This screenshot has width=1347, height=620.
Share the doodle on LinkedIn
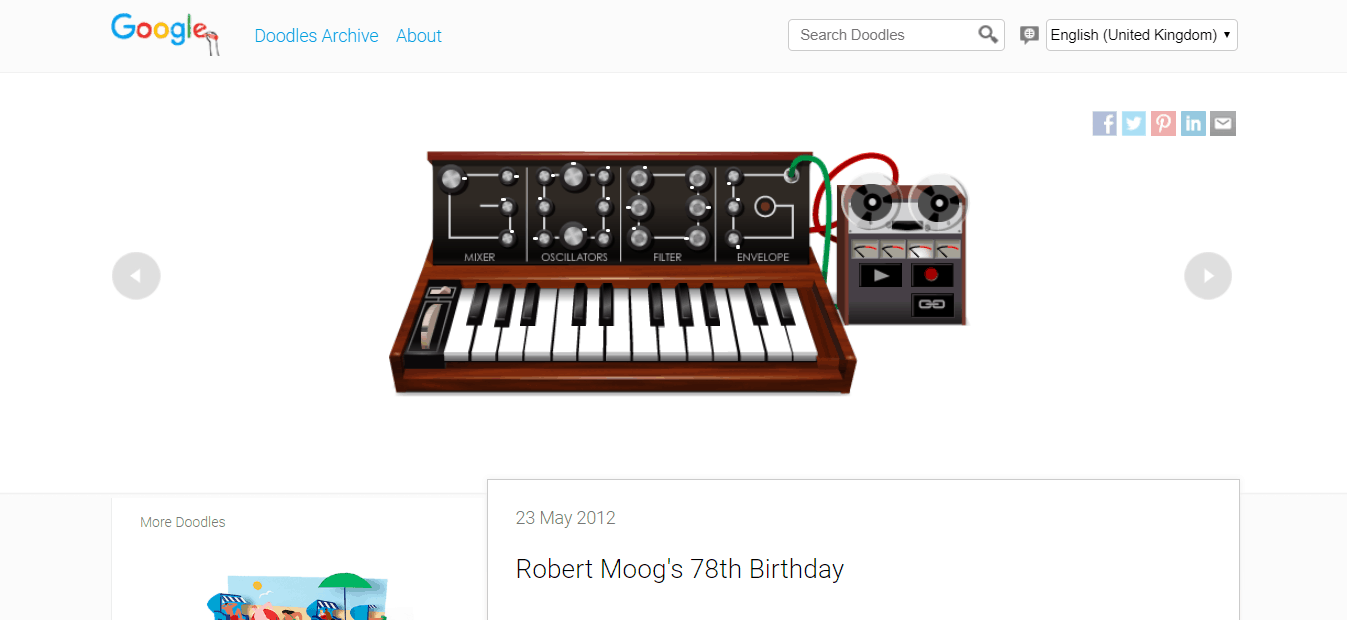[x=1193, y=123]
